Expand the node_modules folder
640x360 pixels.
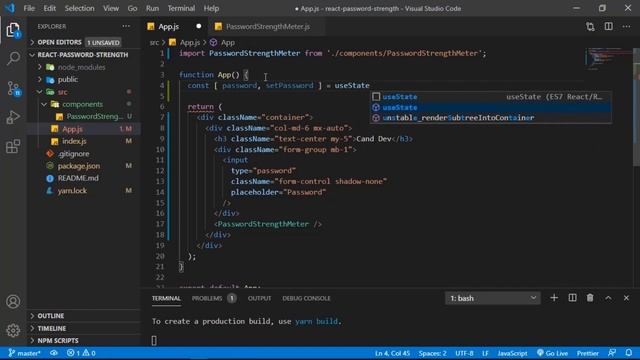[x=84, y=67]
